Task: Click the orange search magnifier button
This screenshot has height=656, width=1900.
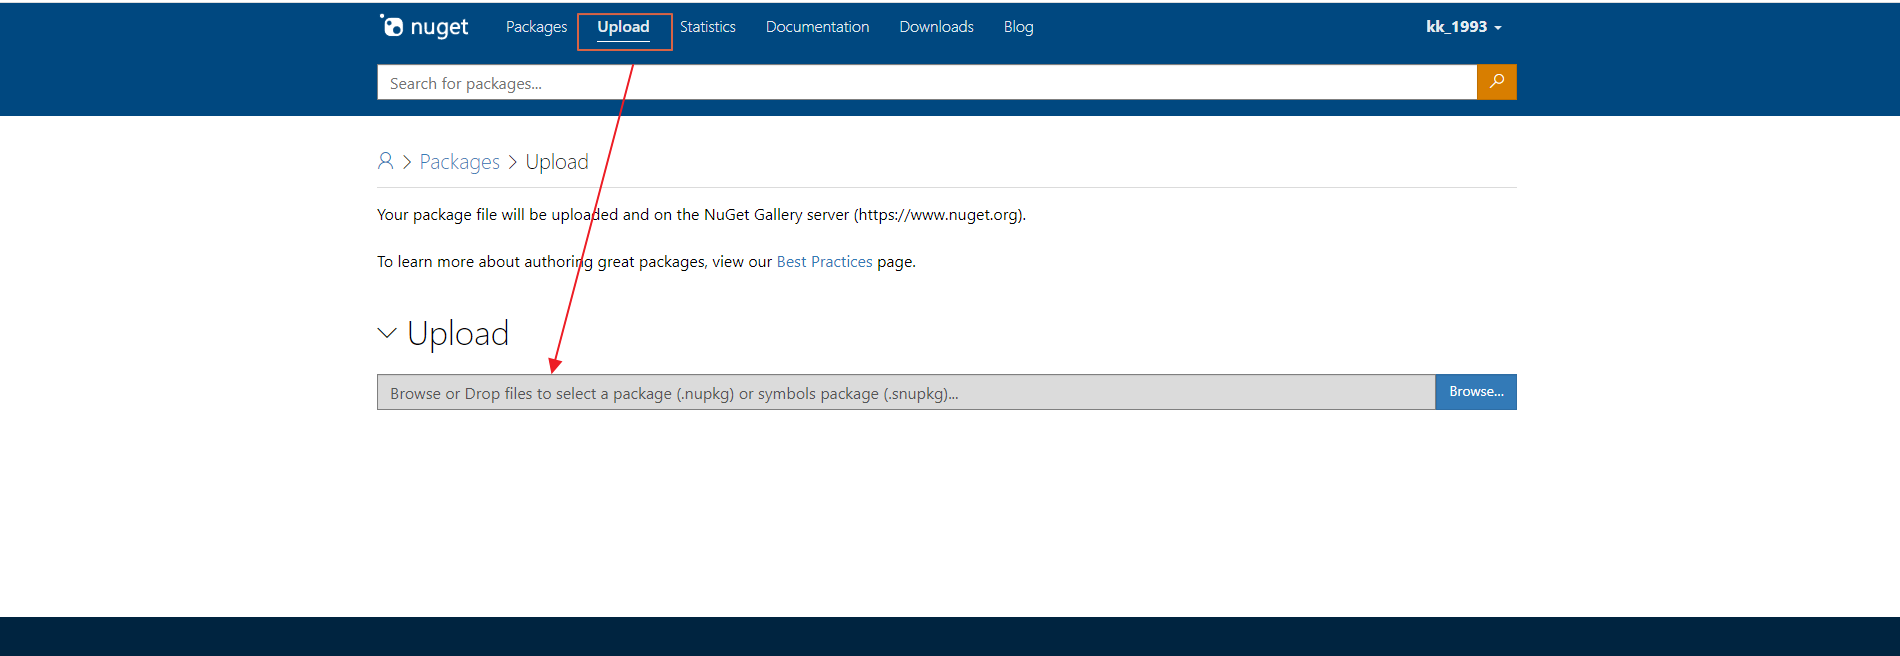Action: tap(1496, 82)
